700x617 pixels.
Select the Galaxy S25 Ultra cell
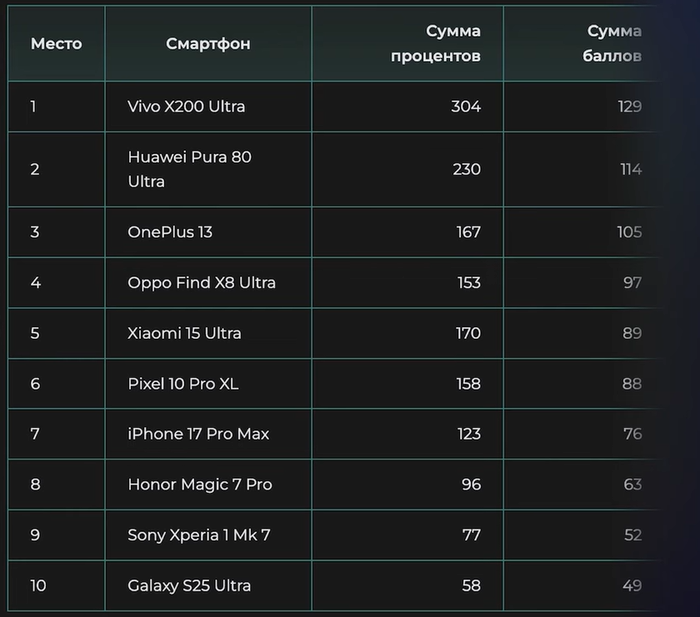coord(189,585)
